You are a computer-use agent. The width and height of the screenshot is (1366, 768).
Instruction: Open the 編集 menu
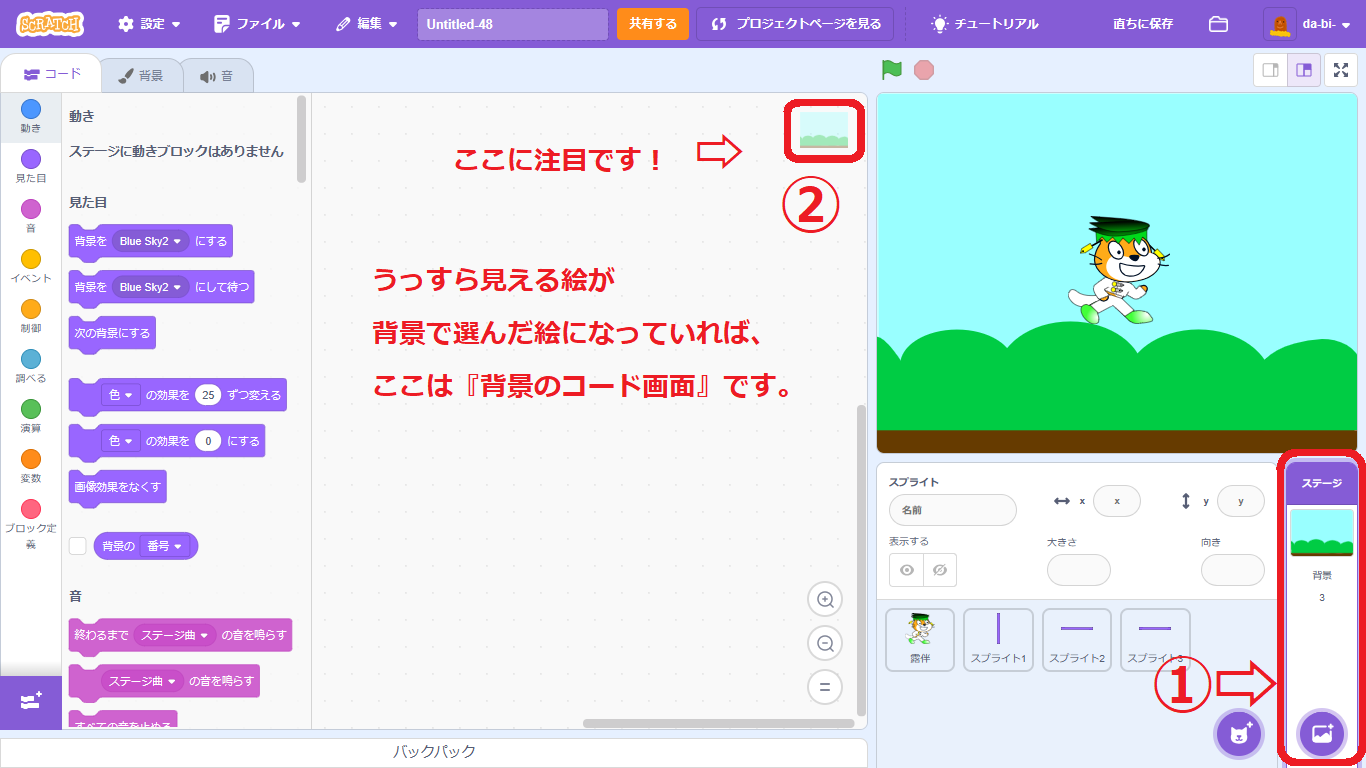click(x=367, y=24)
